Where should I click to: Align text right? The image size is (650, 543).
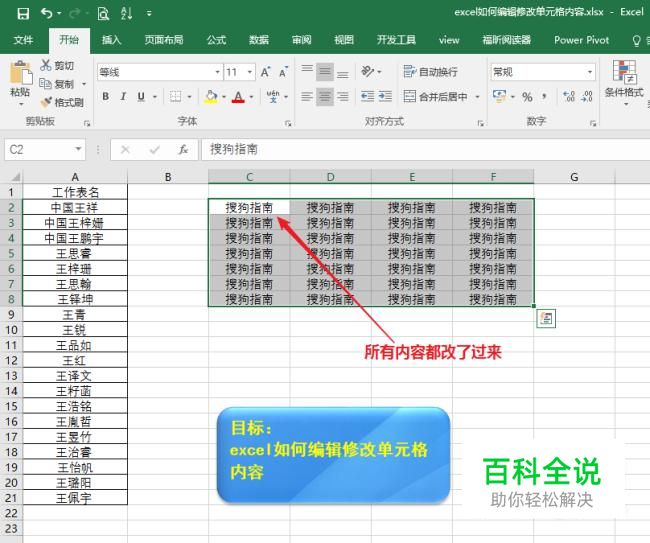click(342, 97)
